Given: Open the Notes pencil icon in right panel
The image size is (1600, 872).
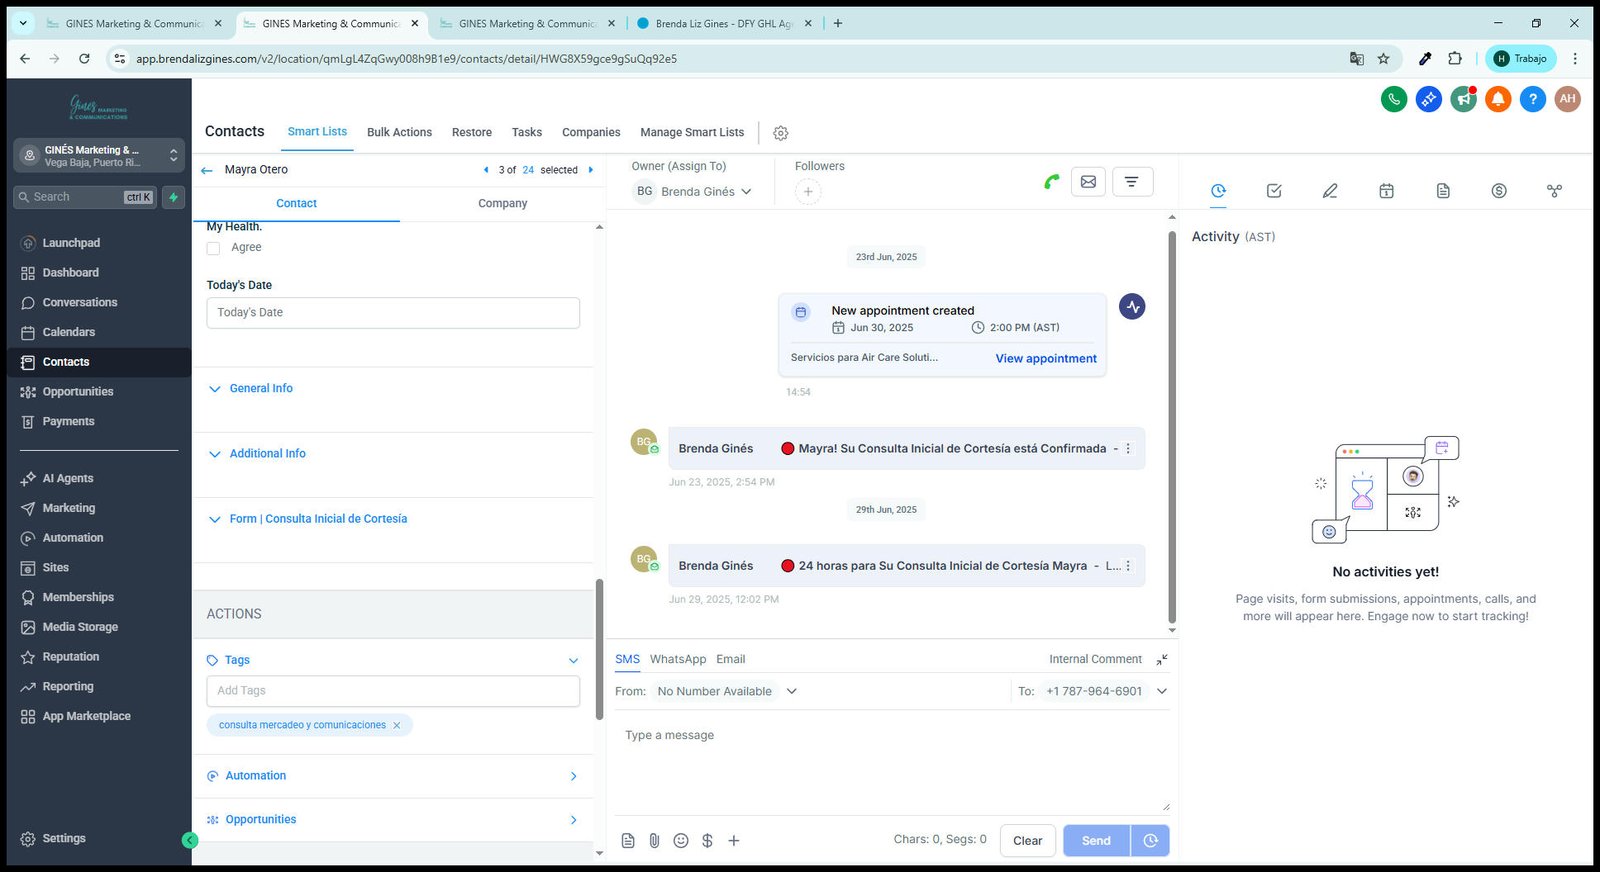Looking at the screenshot, I should click(1330, 191).
